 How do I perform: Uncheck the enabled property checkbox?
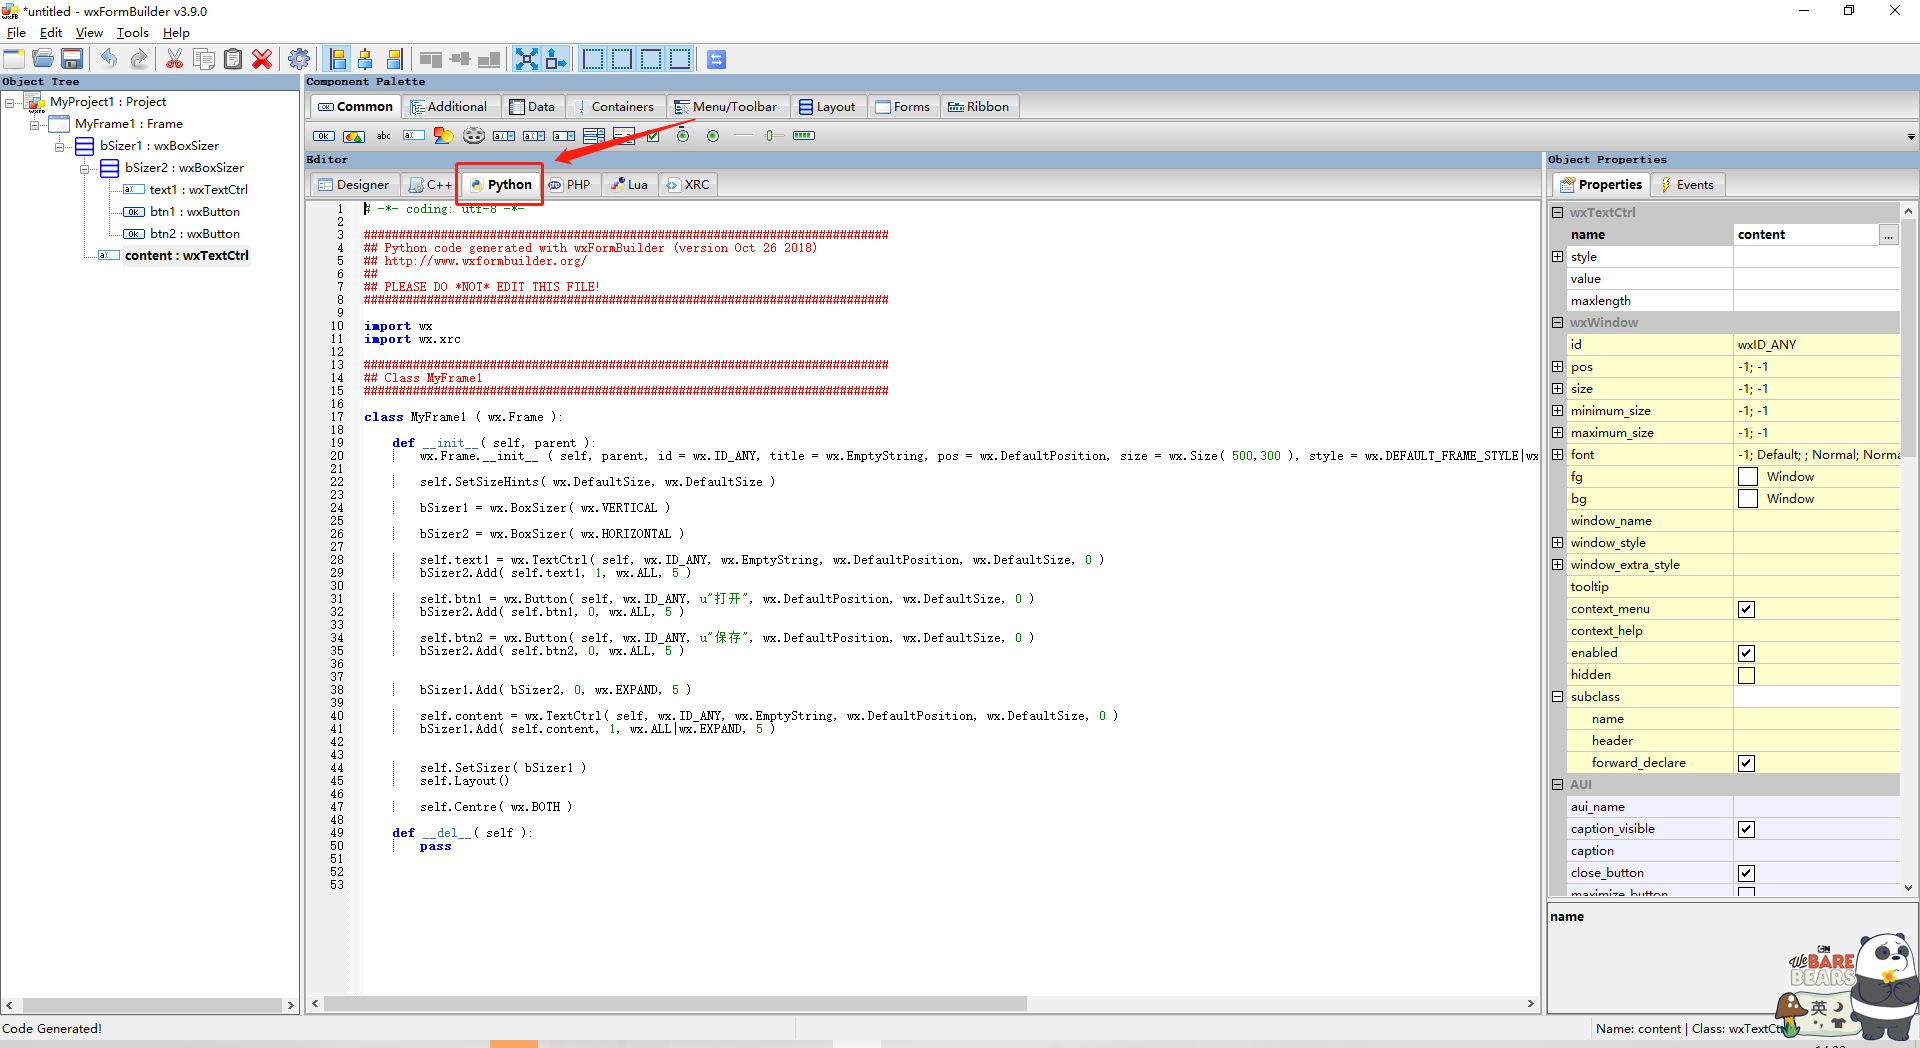pyautogui.click(x=1746, y=653)
